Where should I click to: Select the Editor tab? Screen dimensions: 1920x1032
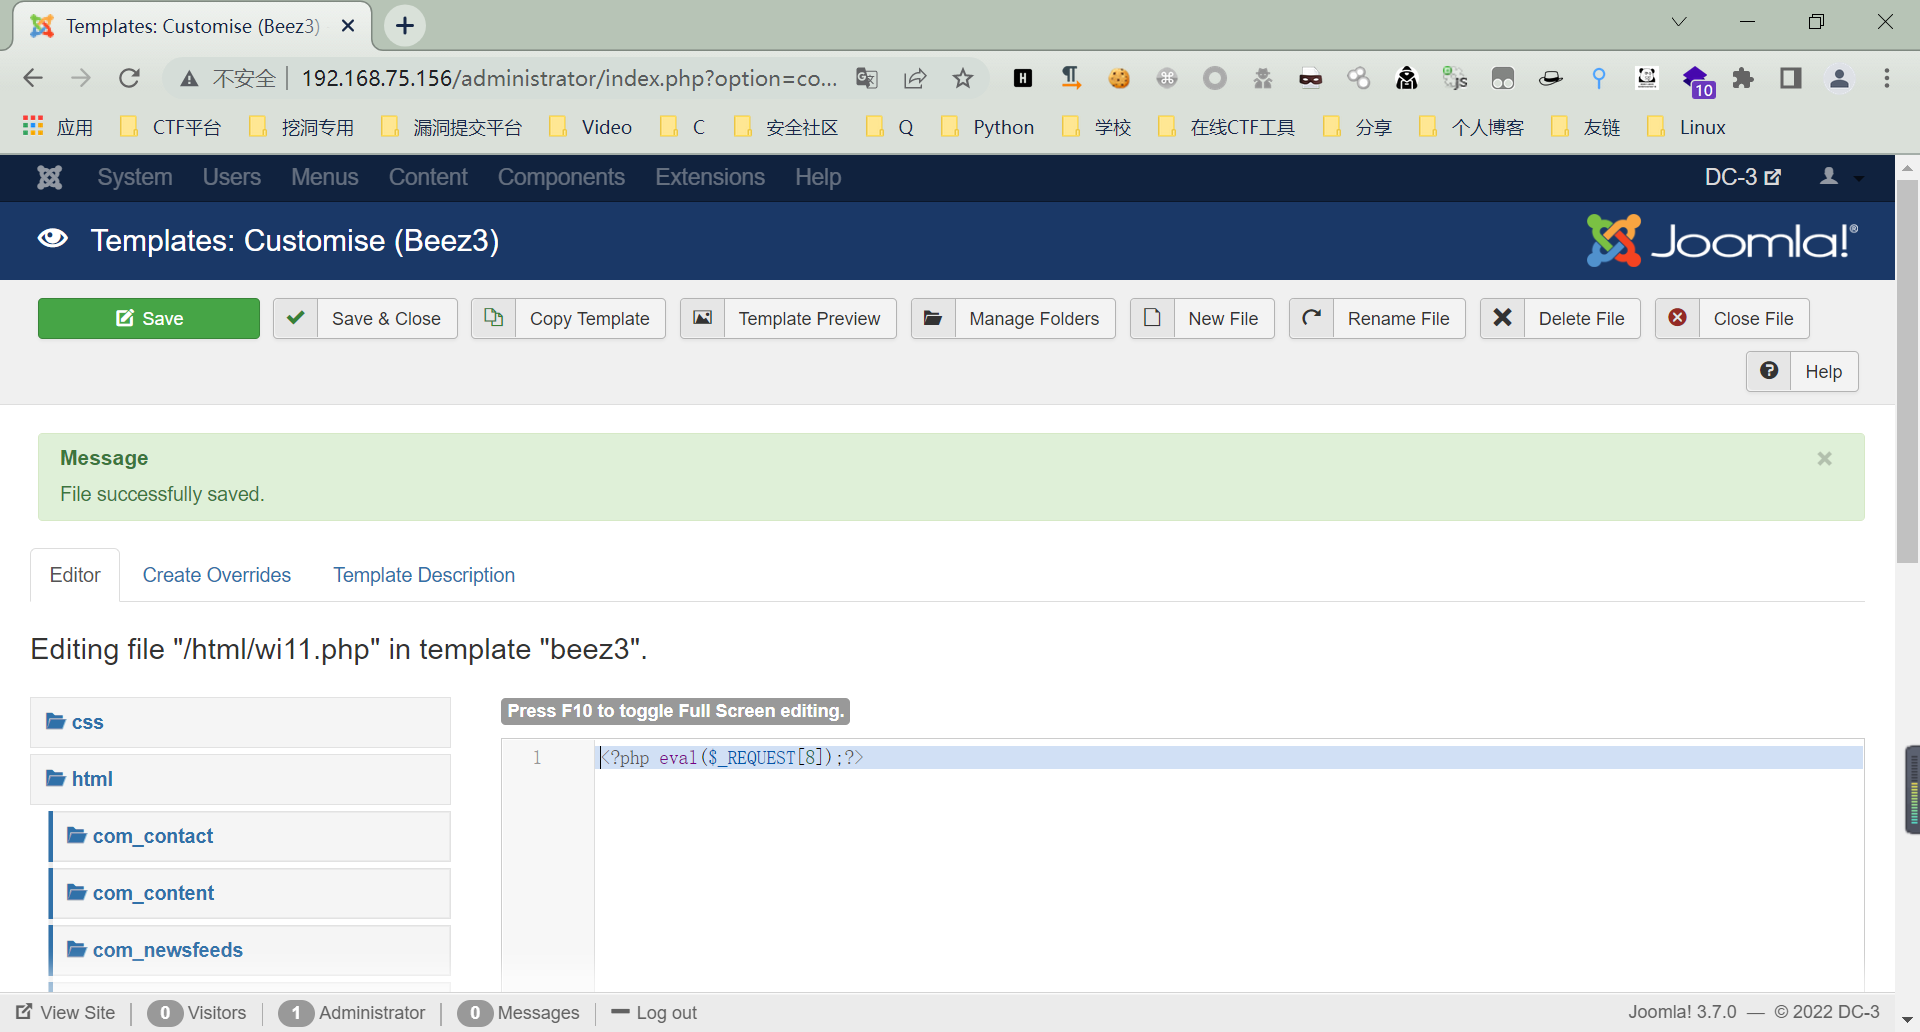pyautogui.click(x=75, y=575)
